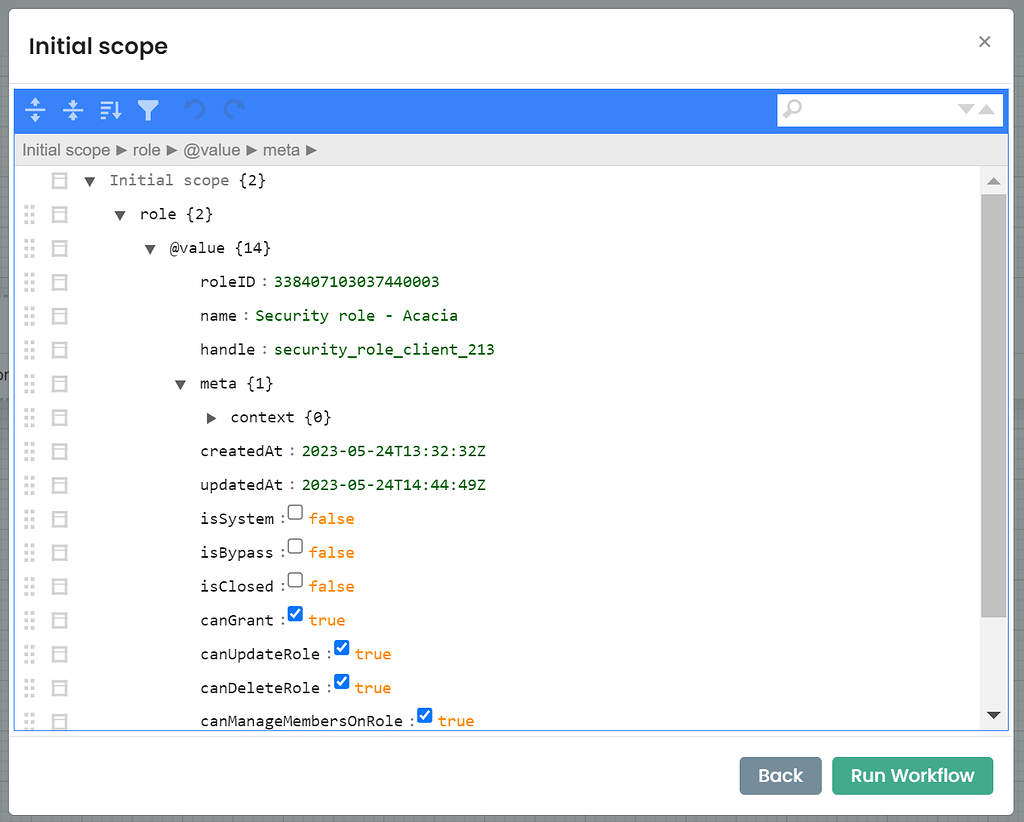1024x822 pixels.
Task: Select the collapse-all rows icon
Action: tap(73, 110)
